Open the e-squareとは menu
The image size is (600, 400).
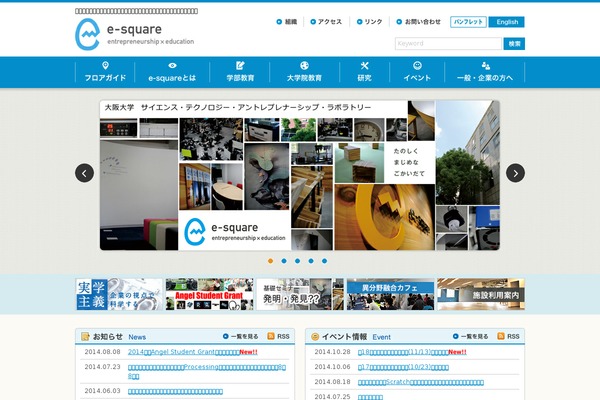tap(172, 72)
